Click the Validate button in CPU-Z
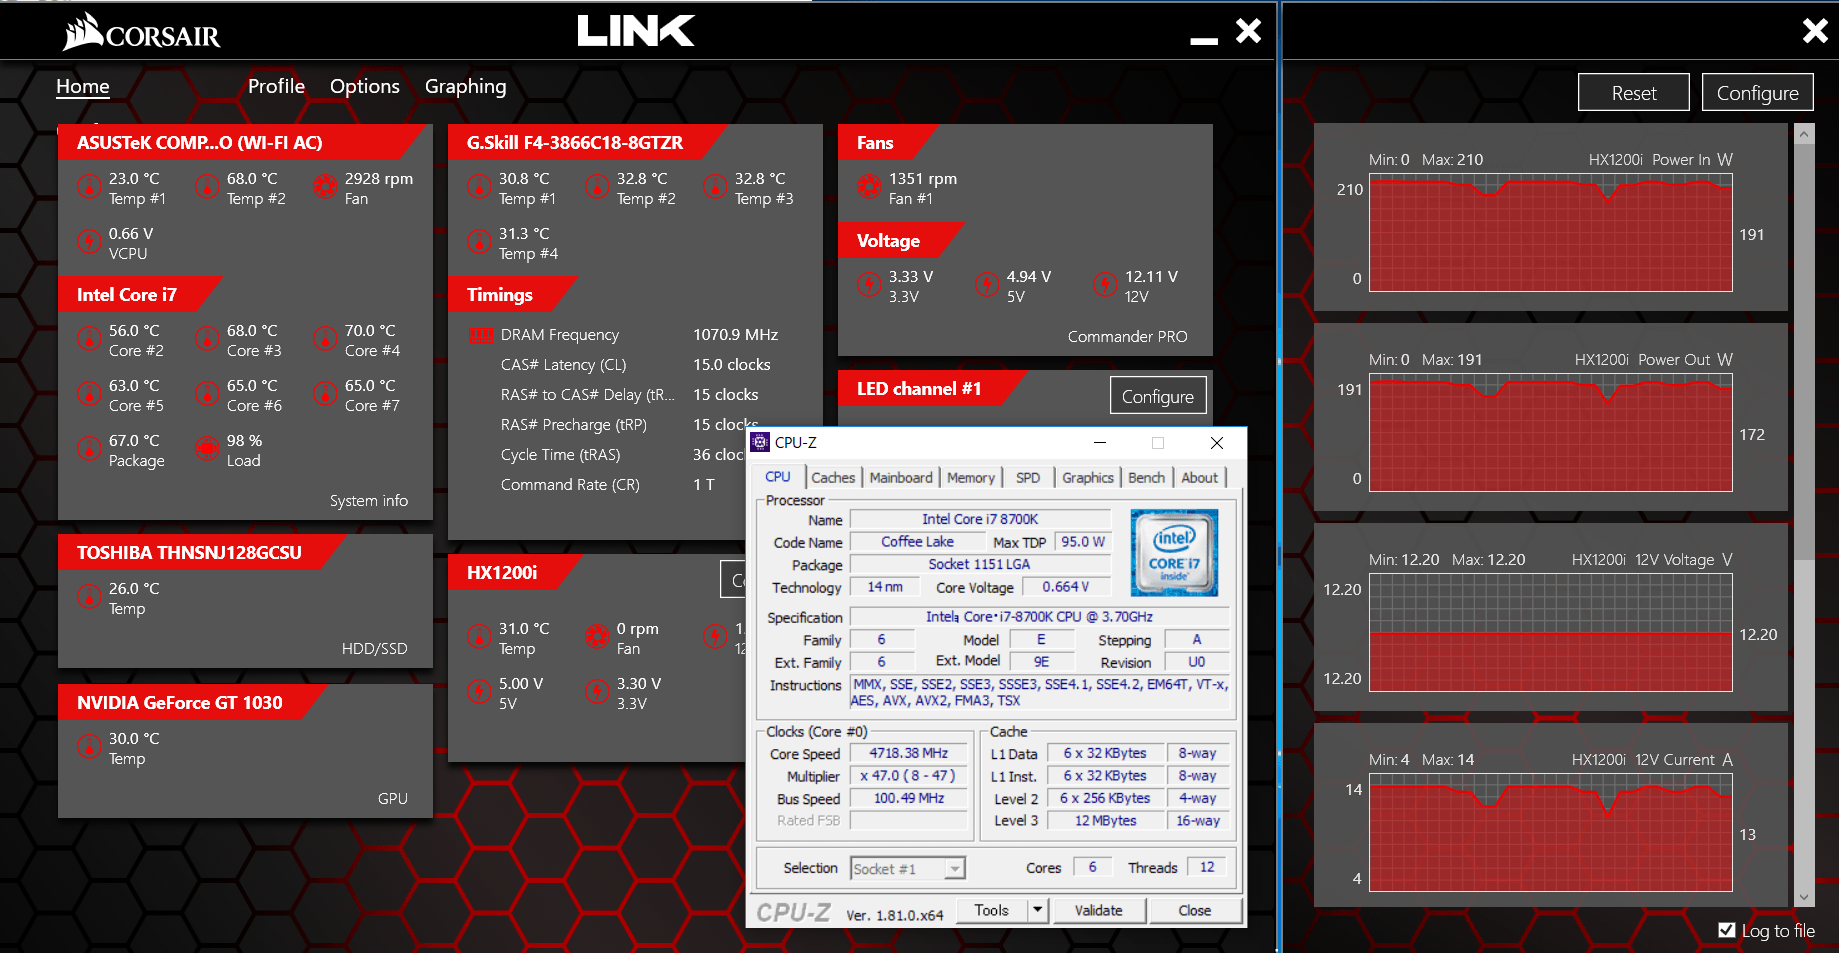 (1098, 910)
